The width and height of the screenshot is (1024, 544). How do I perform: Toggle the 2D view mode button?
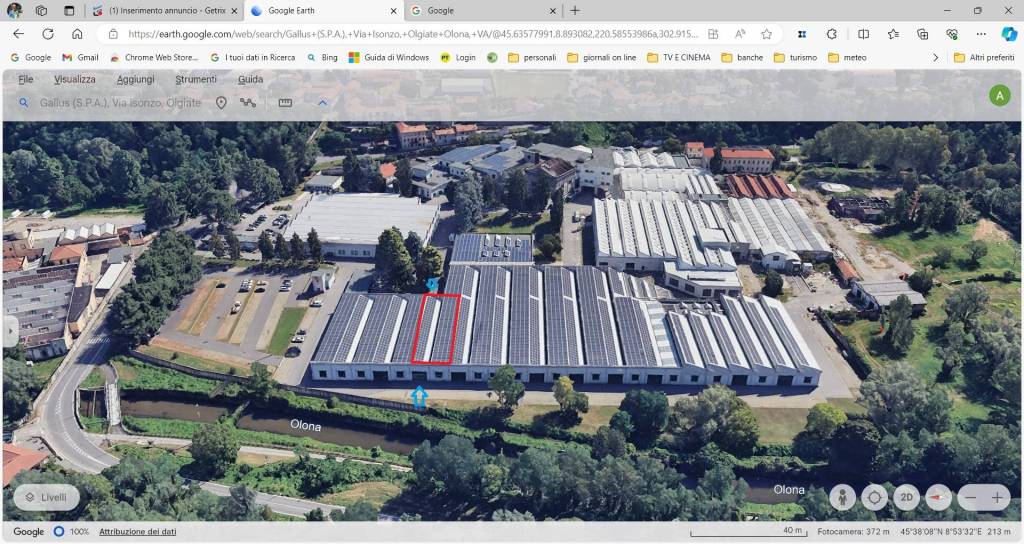pos(906,497)
